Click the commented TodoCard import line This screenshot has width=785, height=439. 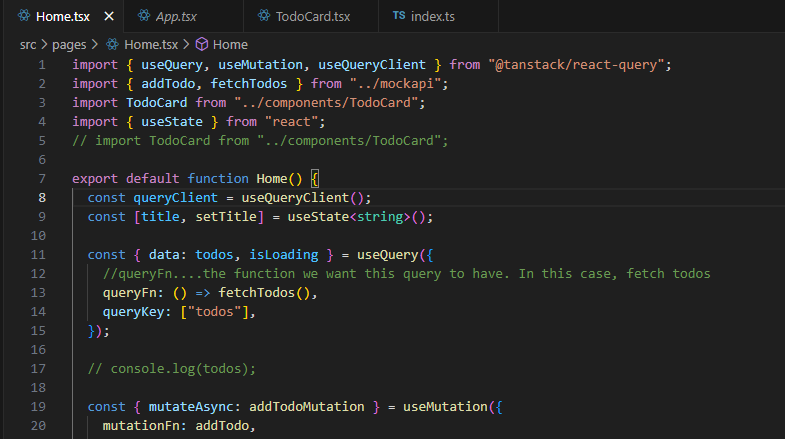click(x=260, y=141)
